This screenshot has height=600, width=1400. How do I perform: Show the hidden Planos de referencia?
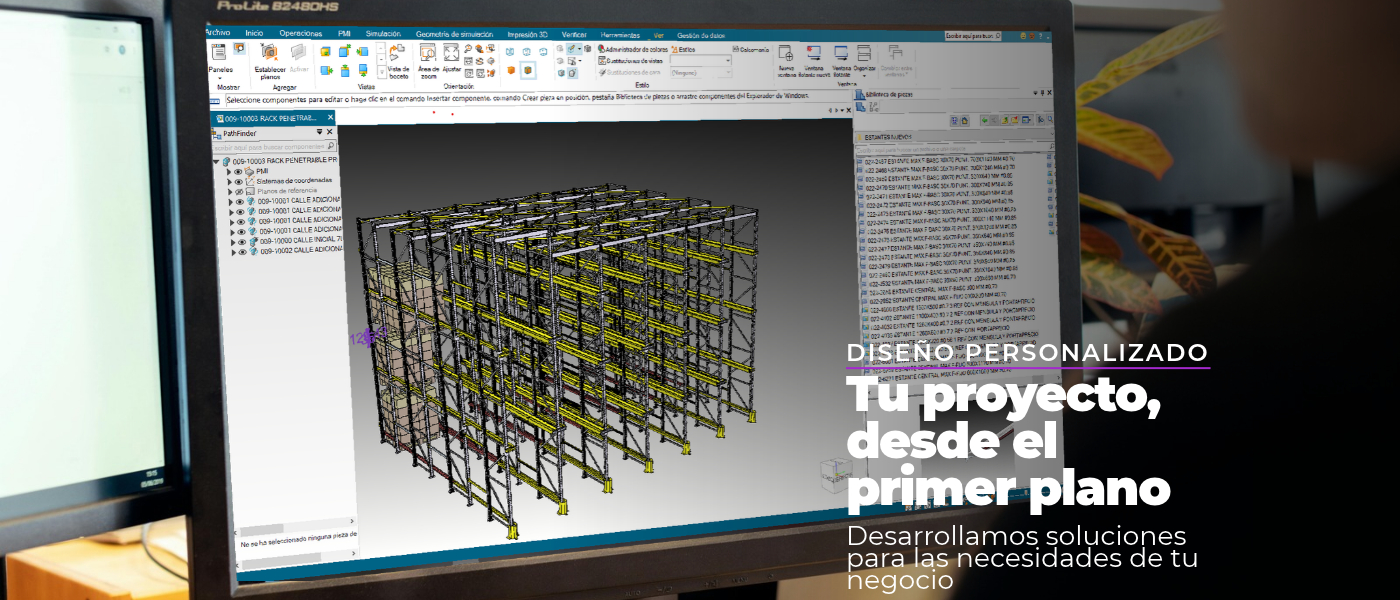(239, 191)
